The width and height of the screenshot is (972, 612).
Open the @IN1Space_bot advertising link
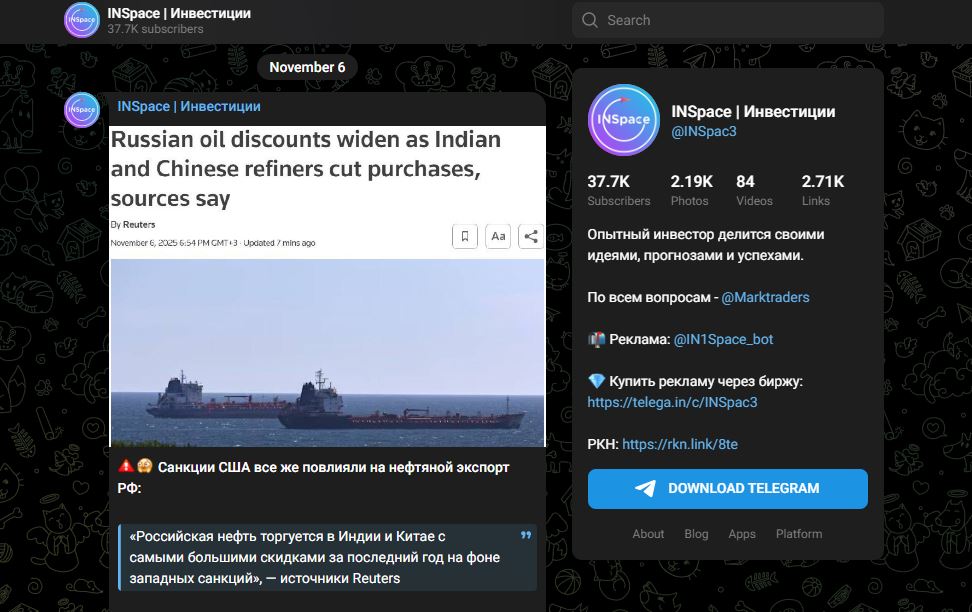(723, 339)
